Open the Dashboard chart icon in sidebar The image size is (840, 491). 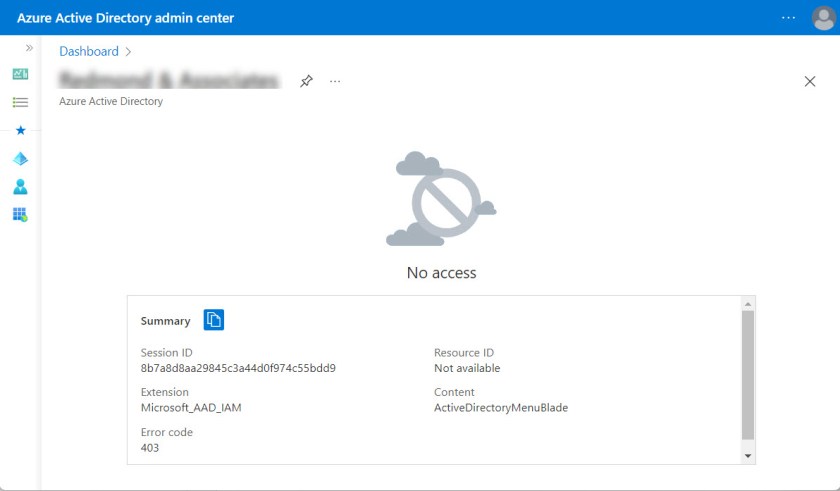20,74
